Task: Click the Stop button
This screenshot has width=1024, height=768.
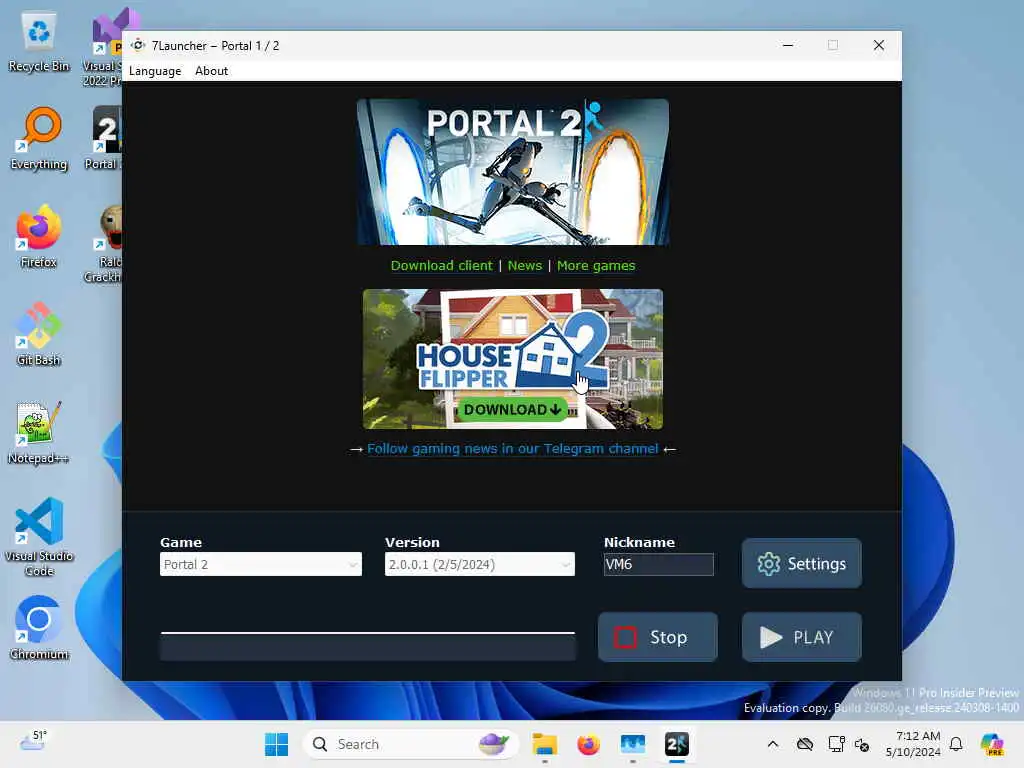Action: pos(658,637)
